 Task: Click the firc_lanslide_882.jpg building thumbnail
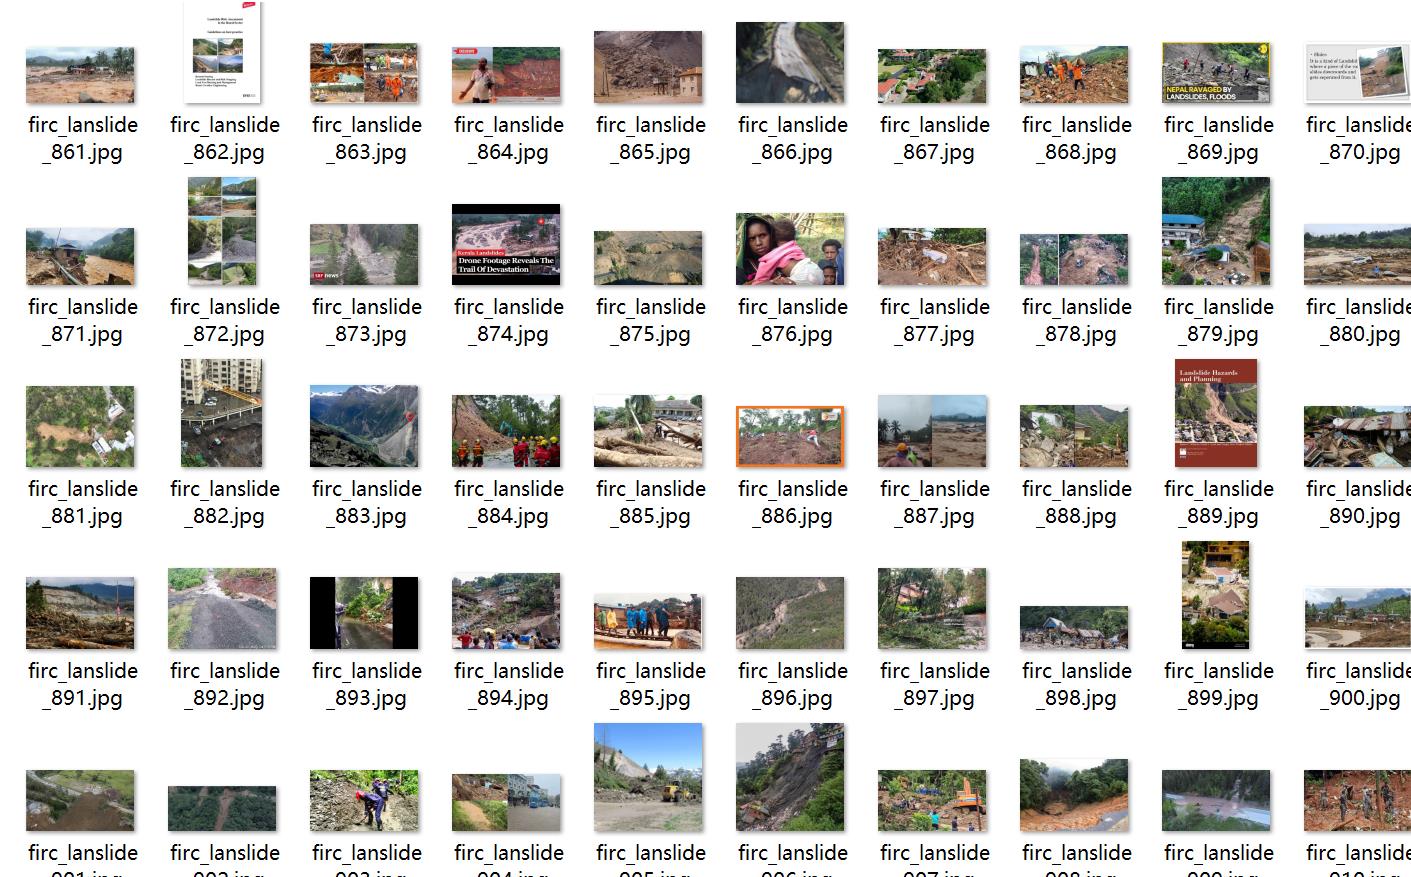tap(222, 413)
